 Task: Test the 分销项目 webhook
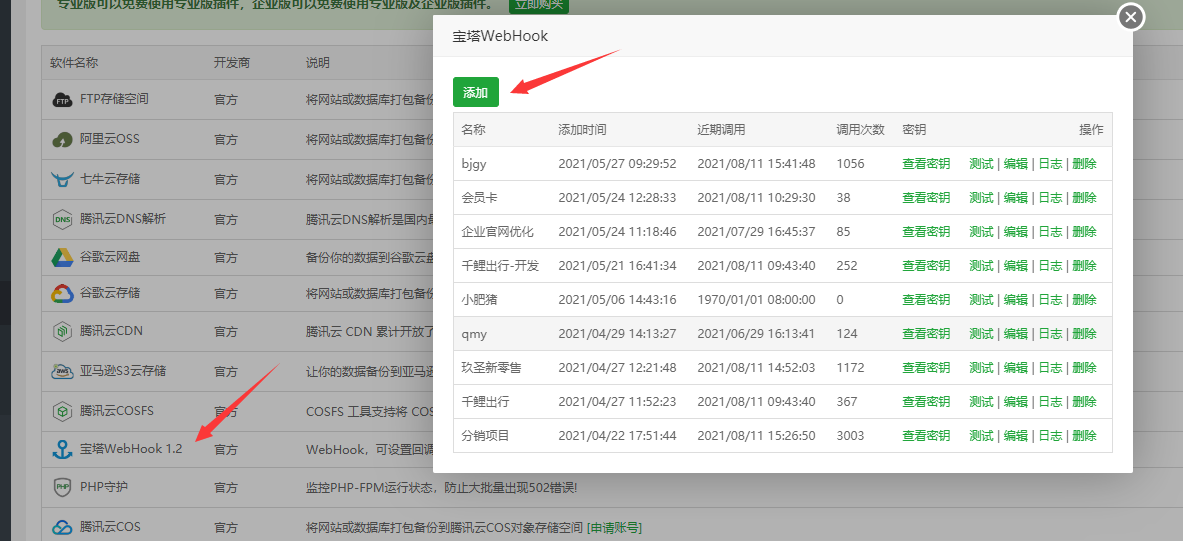point(982,435)
